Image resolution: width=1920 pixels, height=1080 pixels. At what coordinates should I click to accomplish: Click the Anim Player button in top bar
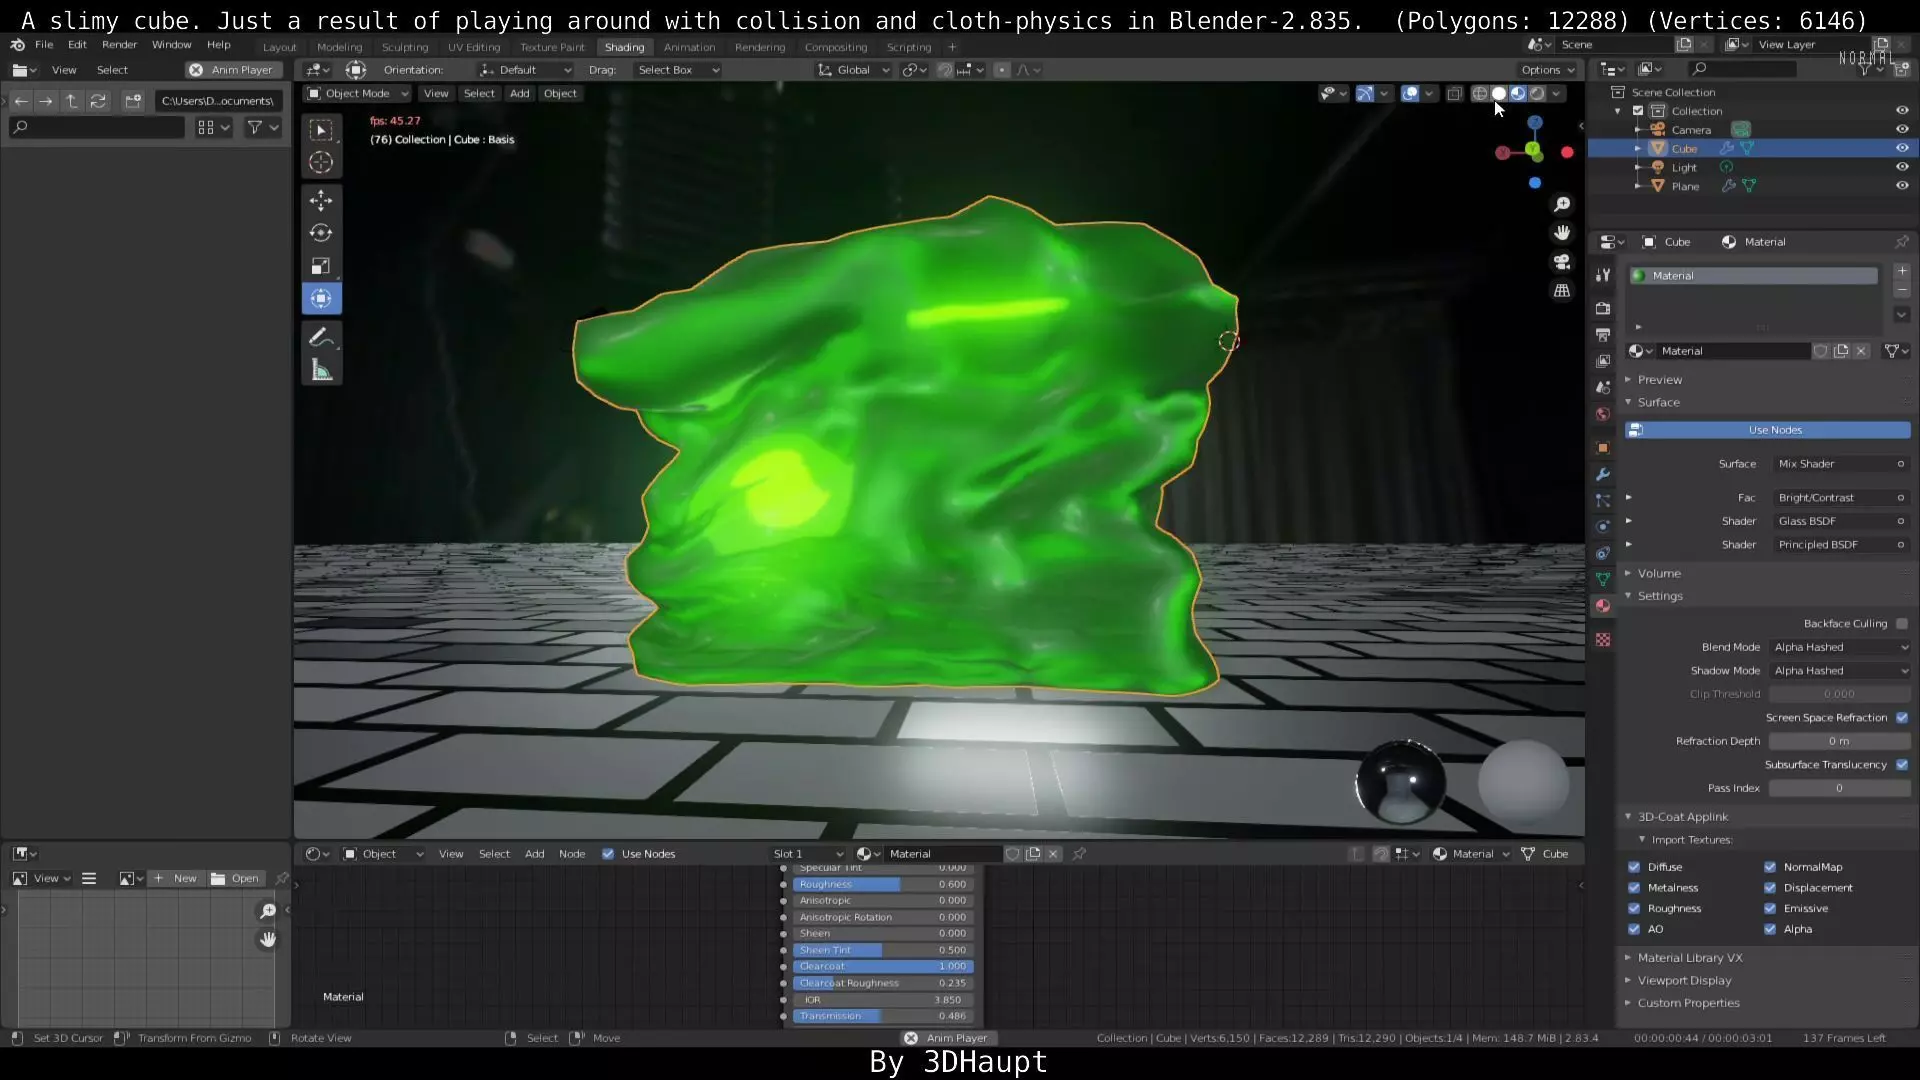click(233, 70)
